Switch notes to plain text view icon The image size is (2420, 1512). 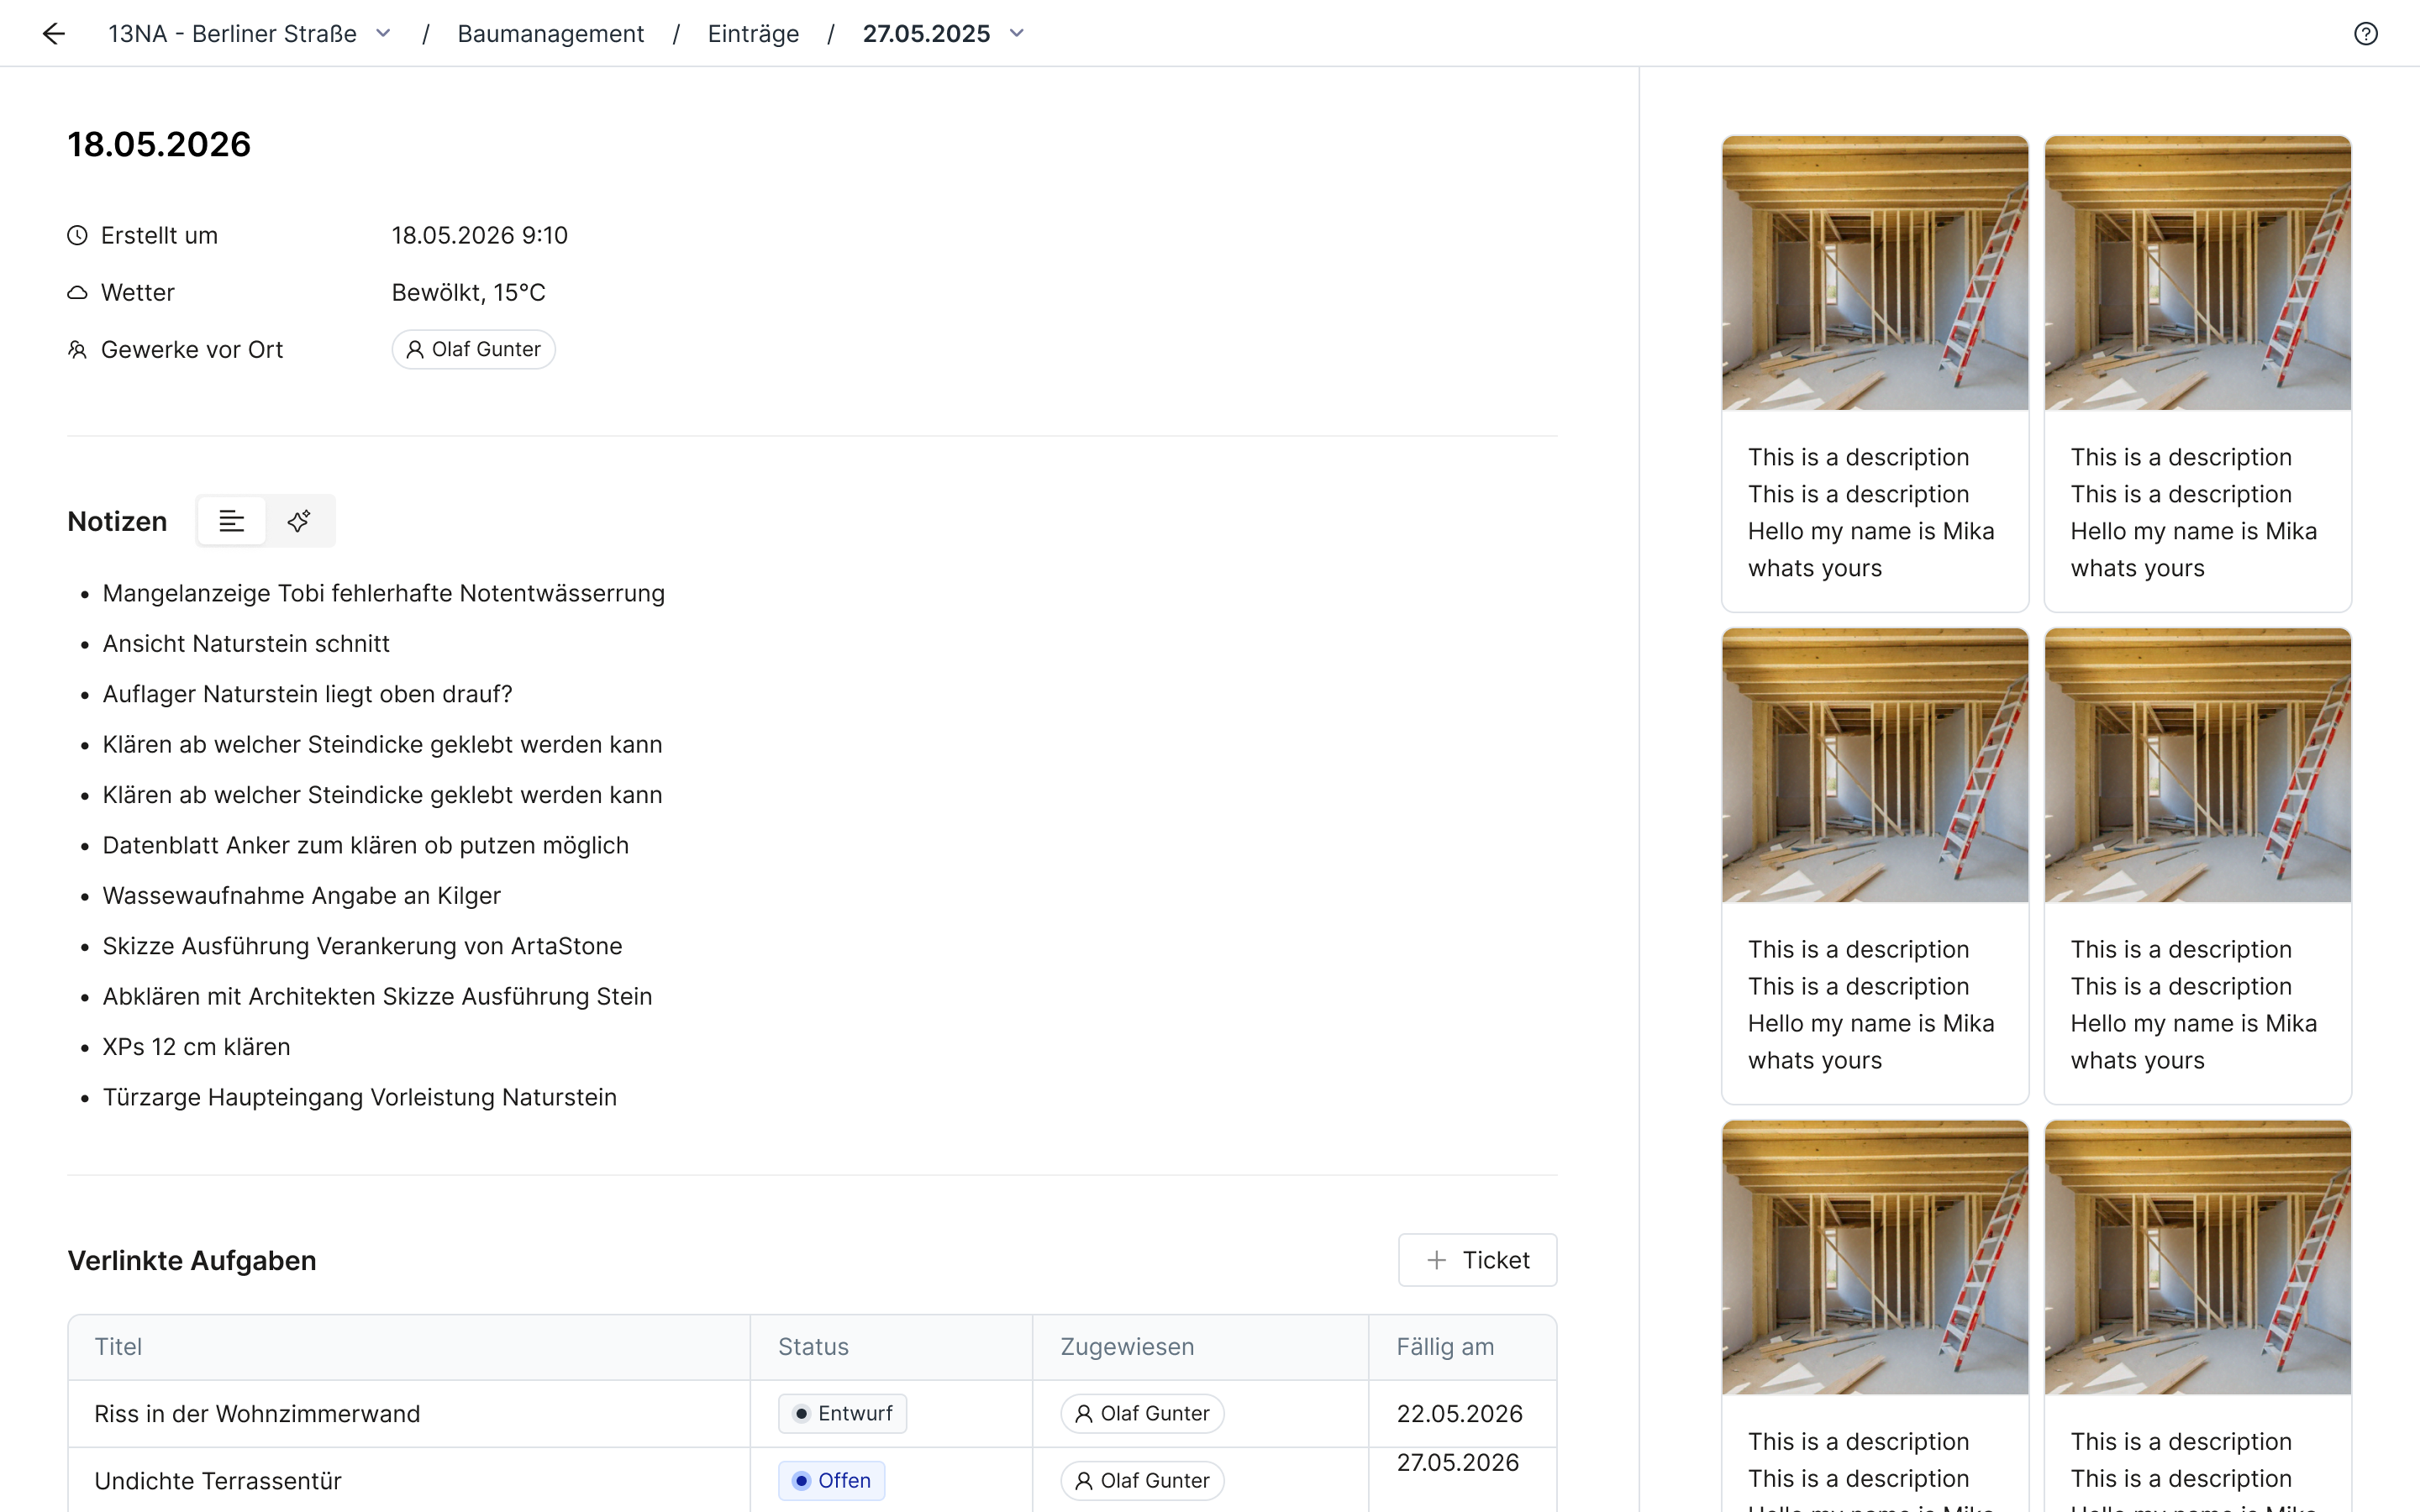point(232,521)
